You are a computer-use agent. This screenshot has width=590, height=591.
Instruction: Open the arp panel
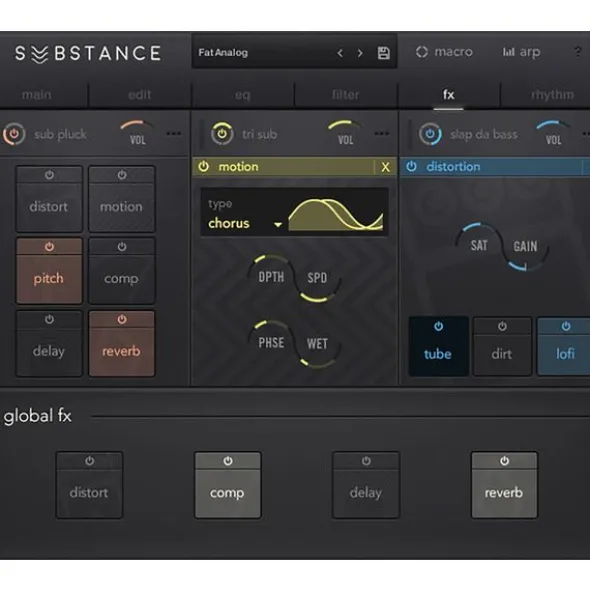[521, 52]
